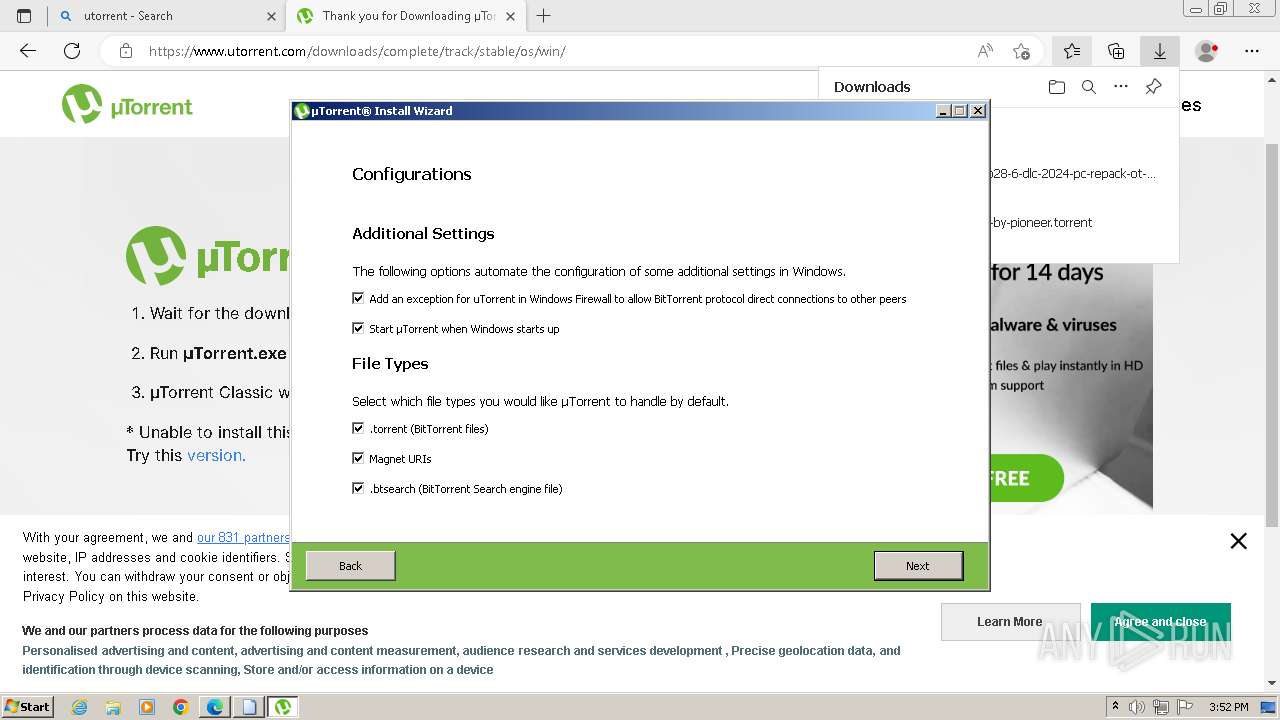Screen dimensions: 1280x720
Task: Open tab actions menu in Edge
Action: click(x=24, y=16)
